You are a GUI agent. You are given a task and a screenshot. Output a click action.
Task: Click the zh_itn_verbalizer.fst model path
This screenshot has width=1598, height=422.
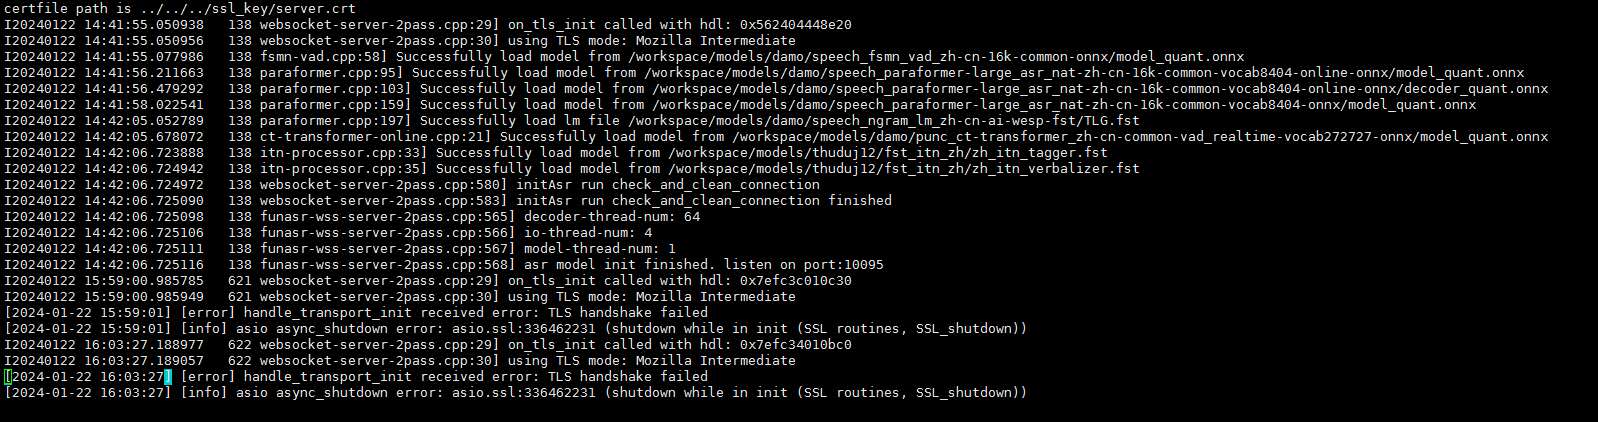point(904,169)
